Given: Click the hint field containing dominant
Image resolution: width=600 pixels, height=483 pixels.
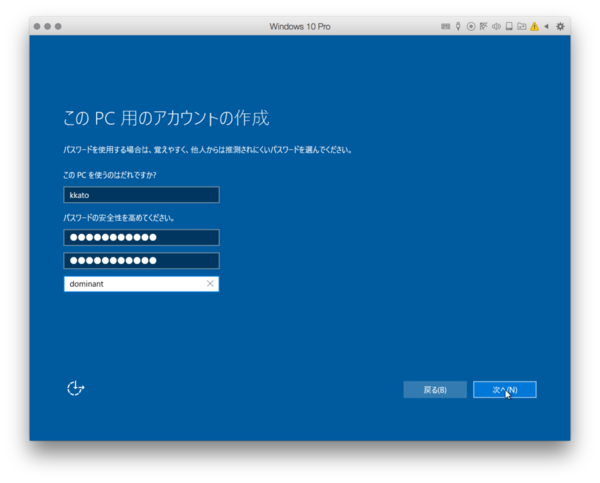Looking at the screenshot, I should 141,284.
